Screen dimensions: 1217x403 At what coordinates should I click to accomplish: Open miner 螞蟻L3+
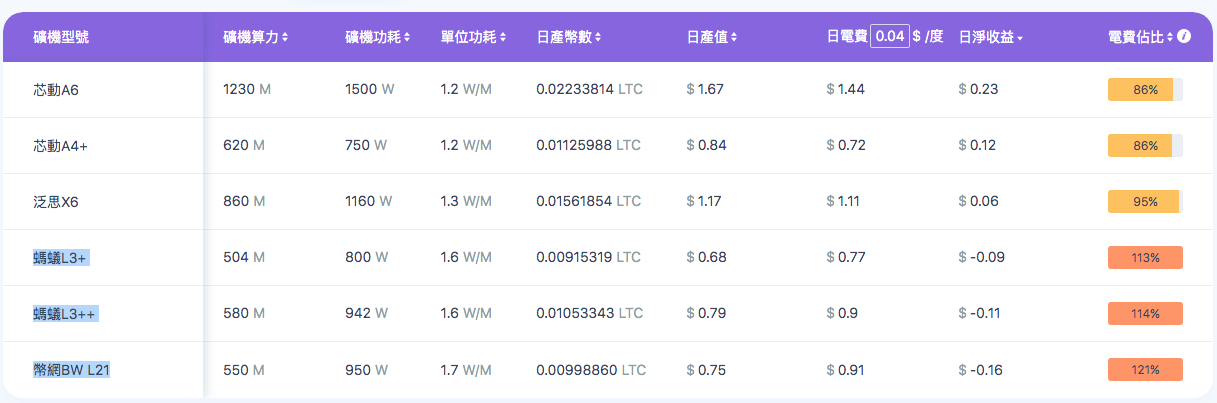click(x=60, y=257)
